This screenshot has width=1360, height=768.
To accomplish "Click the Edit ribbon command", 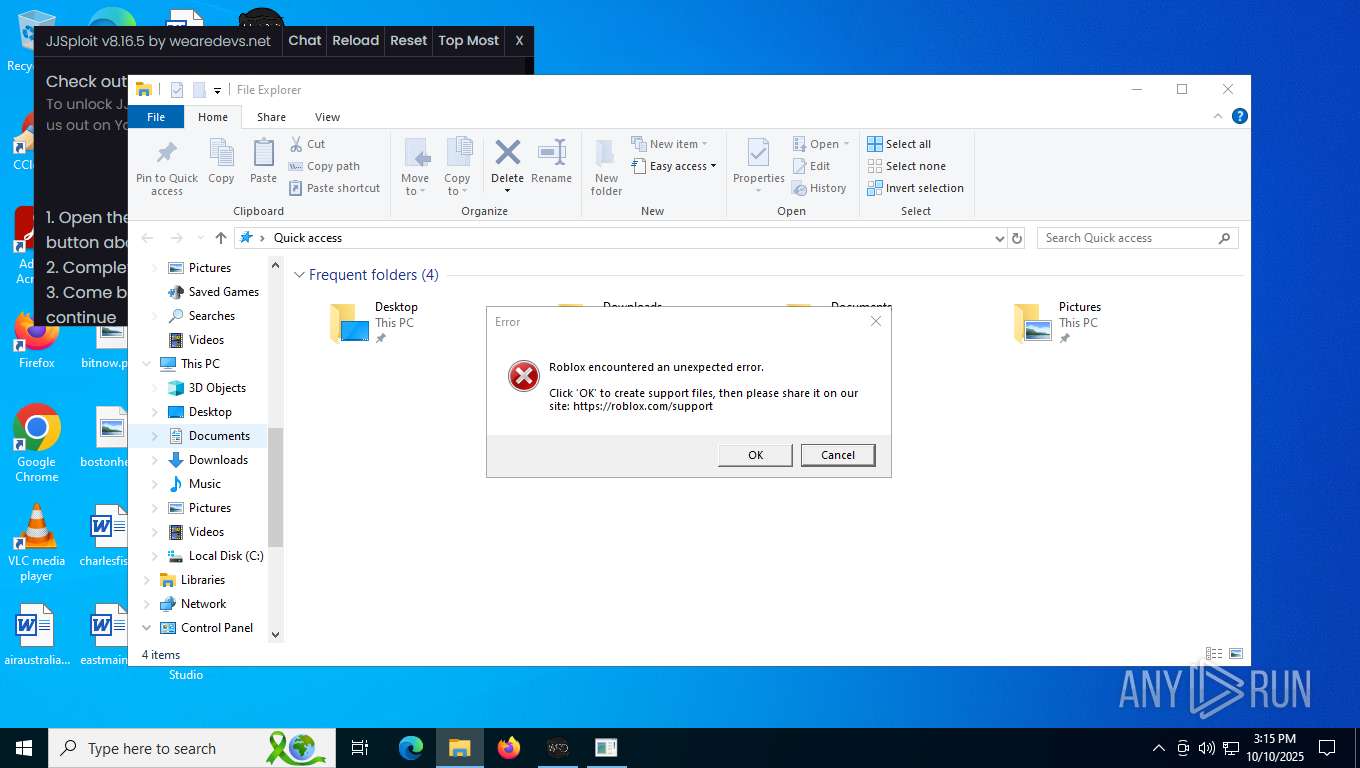I will tap(811, 166).
